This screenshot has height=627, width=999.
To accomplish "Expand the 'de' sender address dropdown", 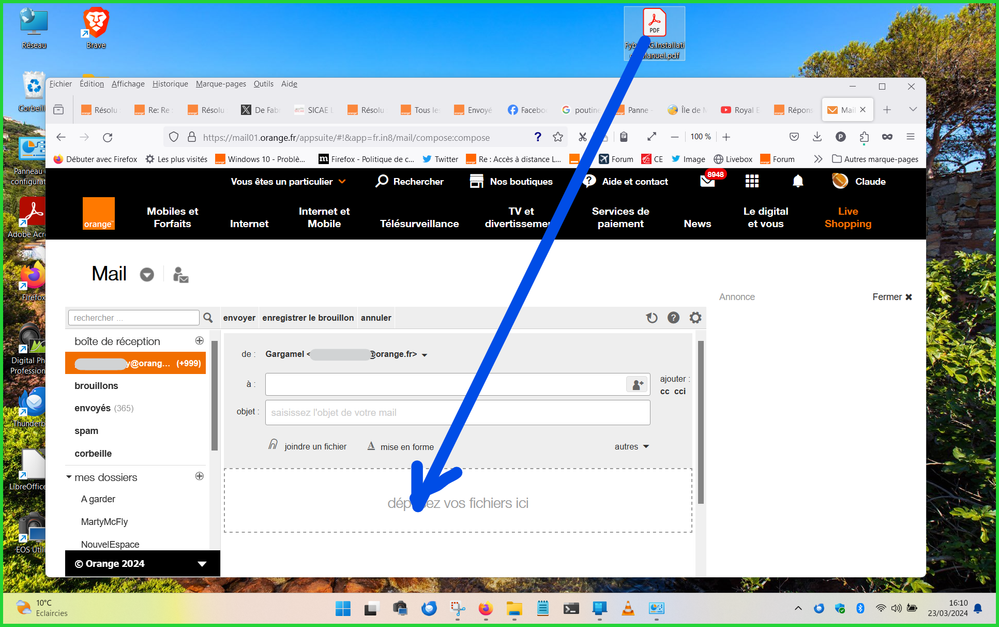I will (x=425, y=355).
